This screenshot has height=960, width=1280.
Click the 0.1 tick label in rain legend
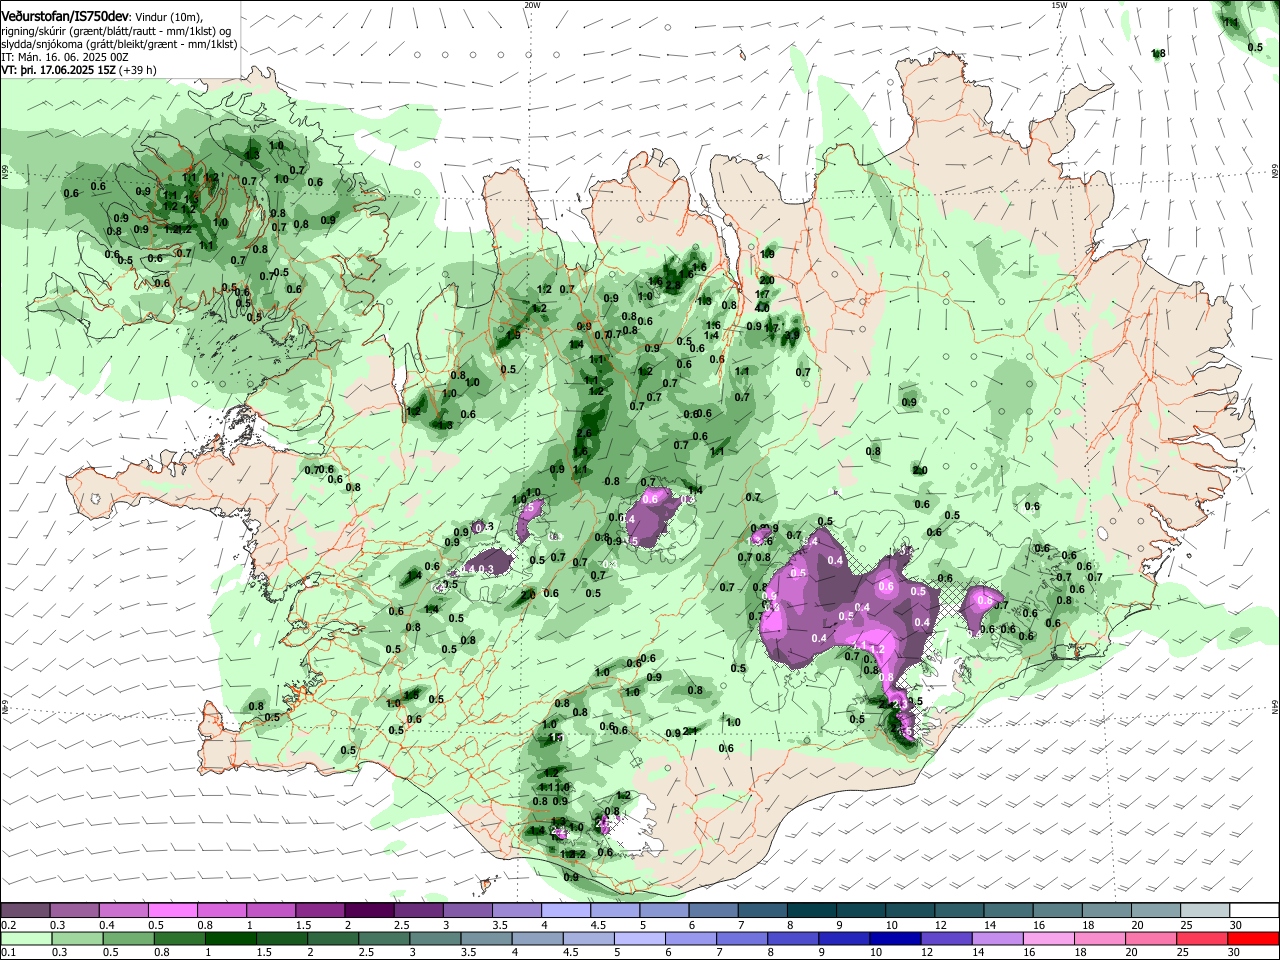pyautogui.click(x=7, y=953)
